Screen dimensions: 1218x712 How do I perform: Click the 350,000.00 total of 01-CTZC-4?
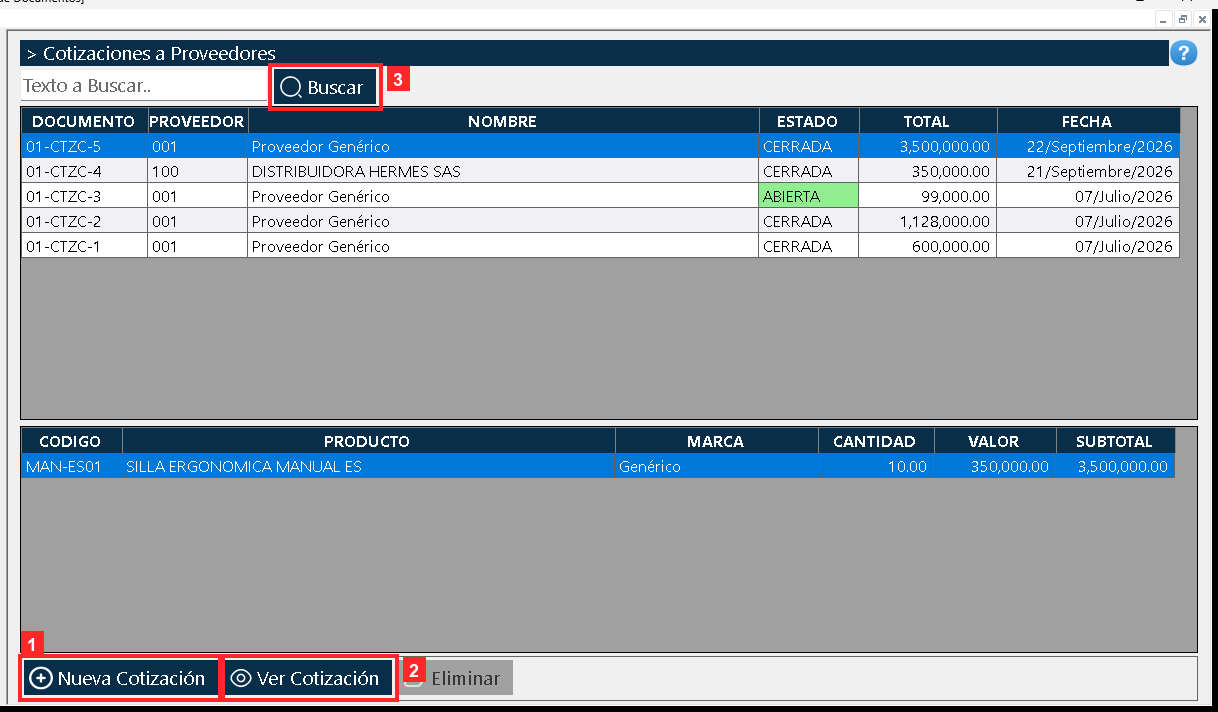point(927,171)
